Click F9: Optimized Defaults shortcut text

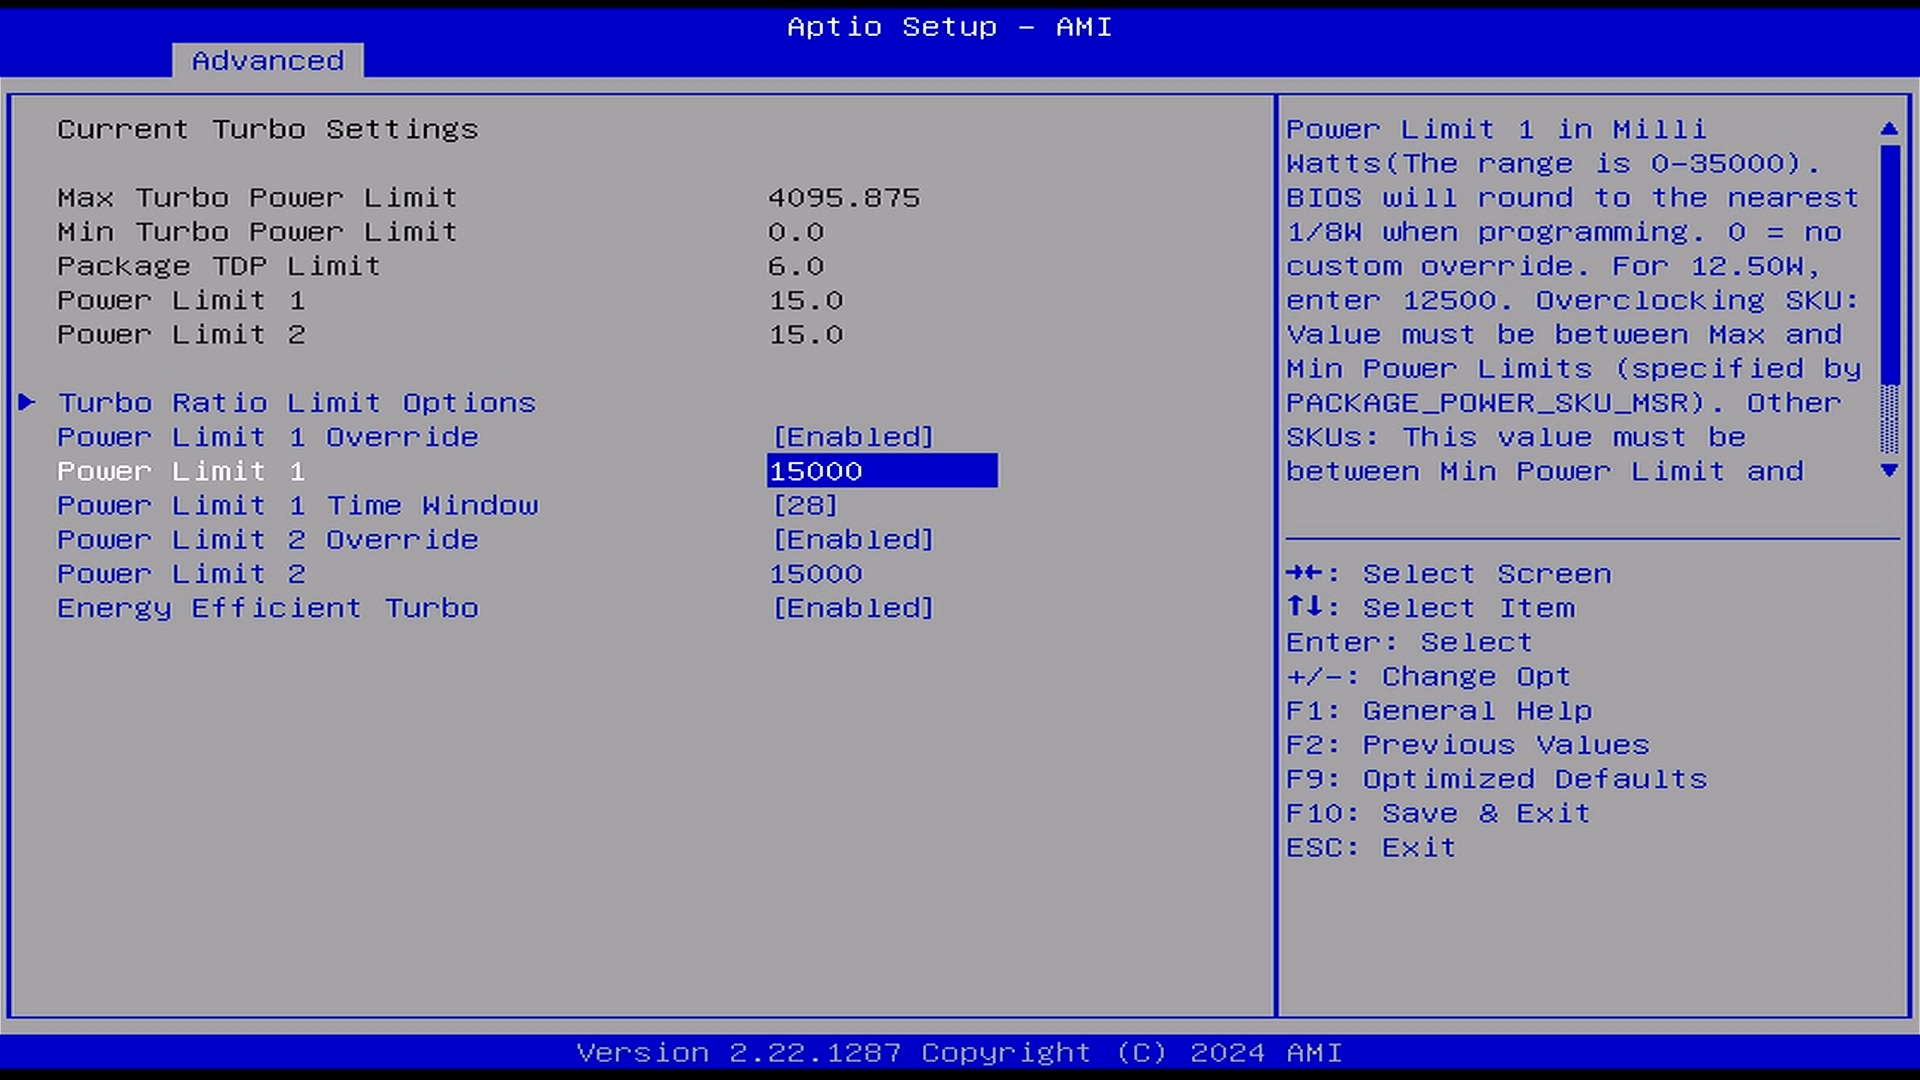point(1496,779)
